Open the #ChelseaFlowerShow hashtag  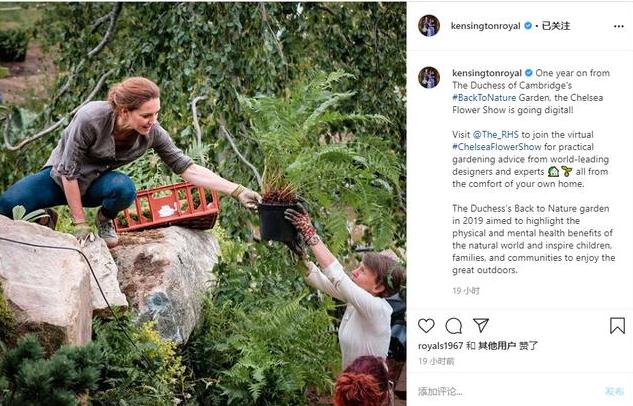[490, 147]
